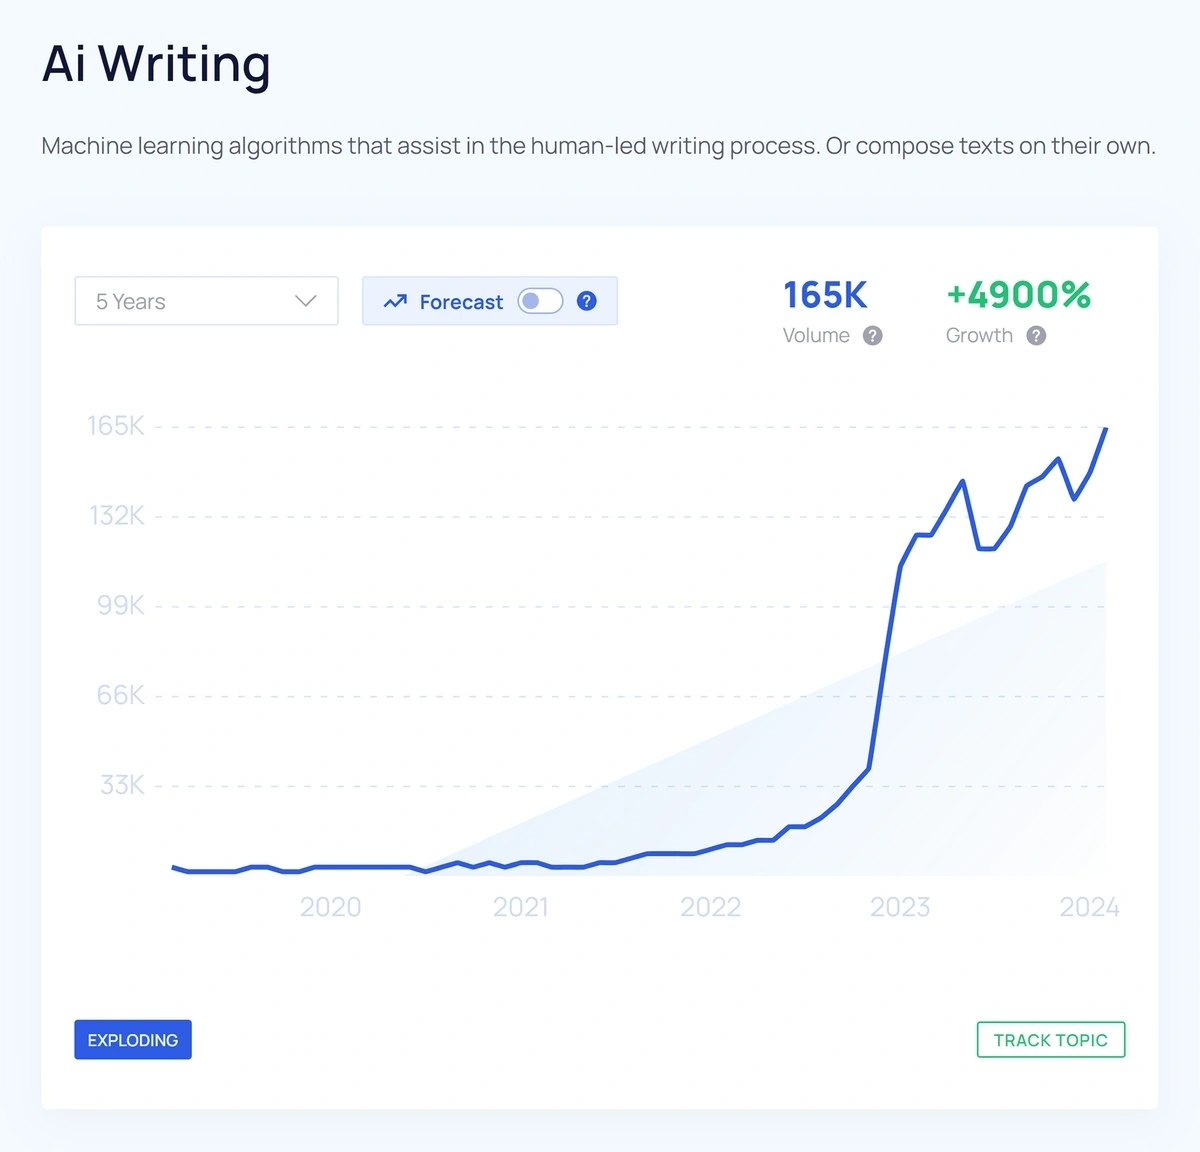This screenshot has height=1152, width=1200.
Task: Click the 132K y-axis label
Action: (x=117, y=516)
